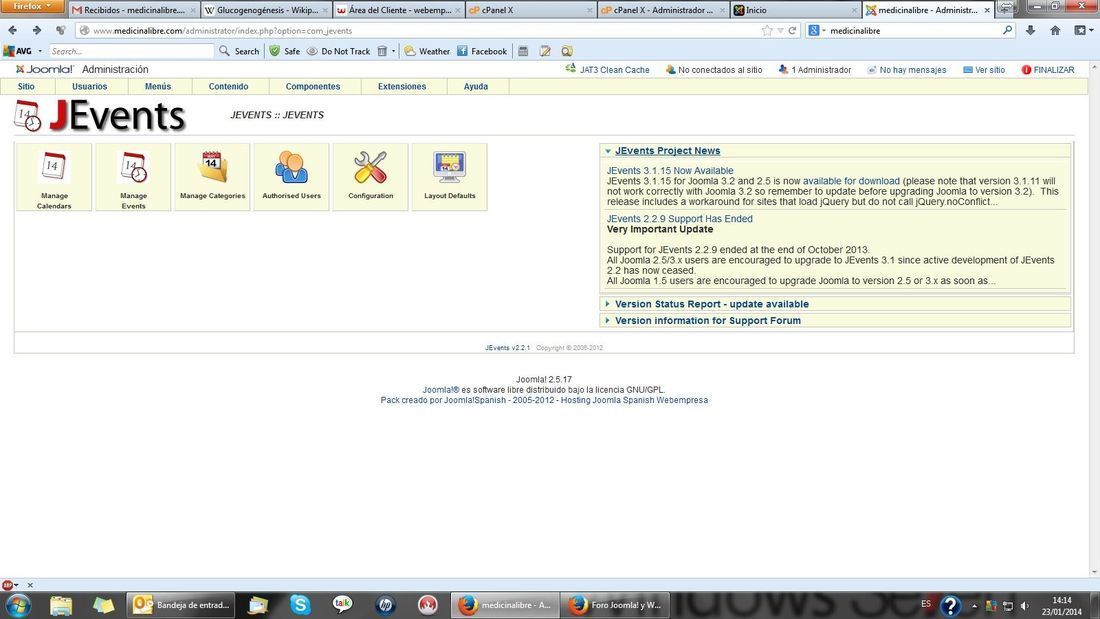Image resolution: width=1100 pixels, height=619 pixels.
Task: Switch to Inicio tab
Action: pos(796,10)
